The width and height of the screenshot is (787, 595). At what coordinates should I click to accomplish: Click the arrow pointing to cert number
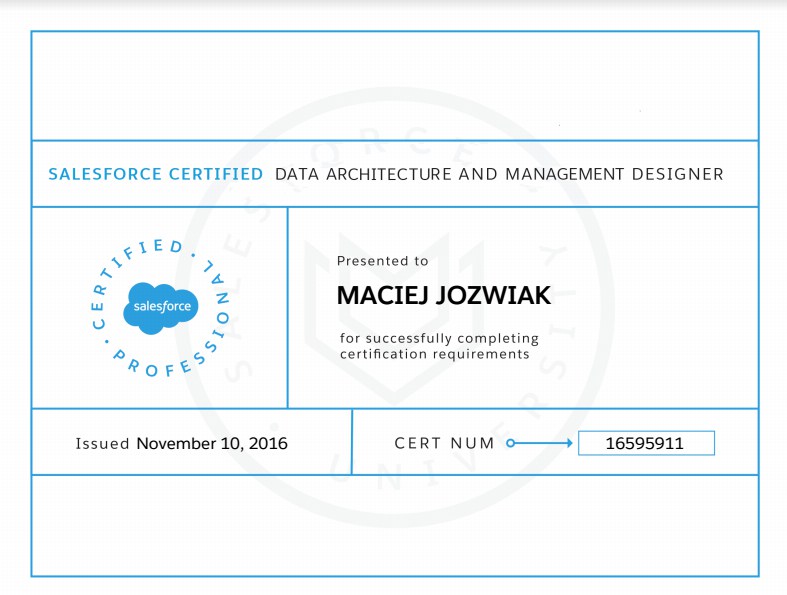tap(540, 443)
